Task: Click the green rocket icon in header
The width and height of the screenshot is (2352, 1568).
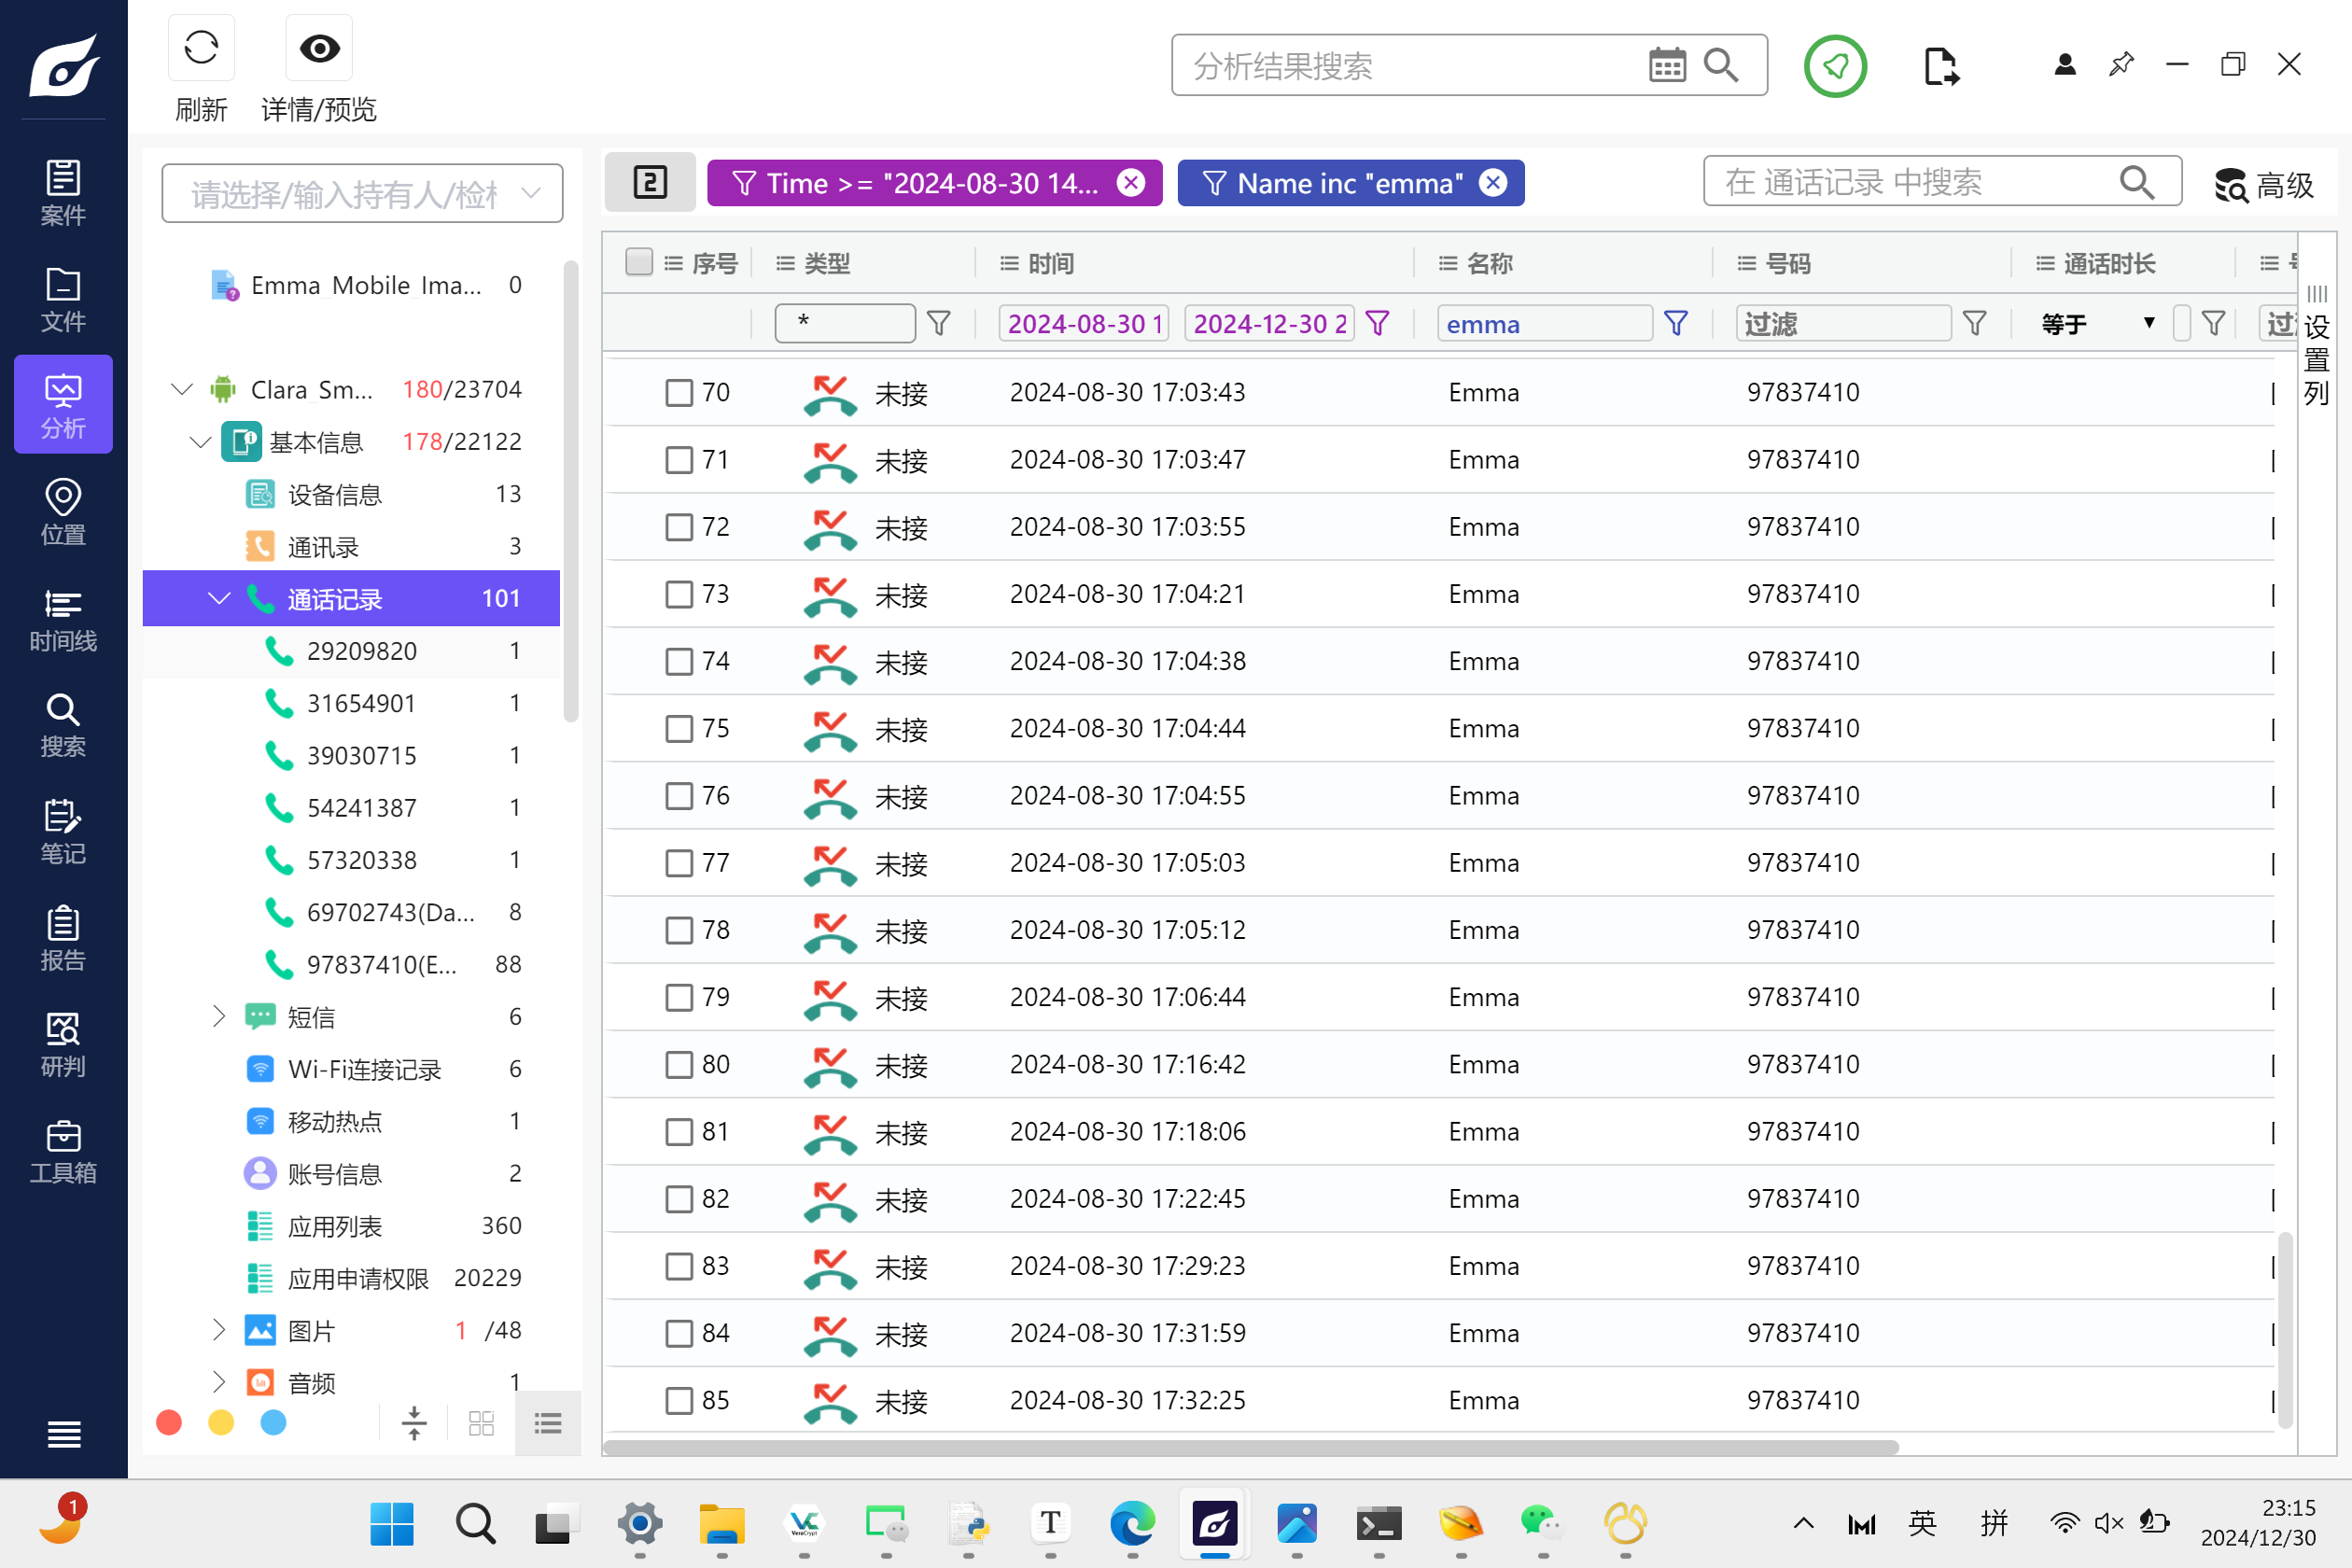Action: point(1835,66)
